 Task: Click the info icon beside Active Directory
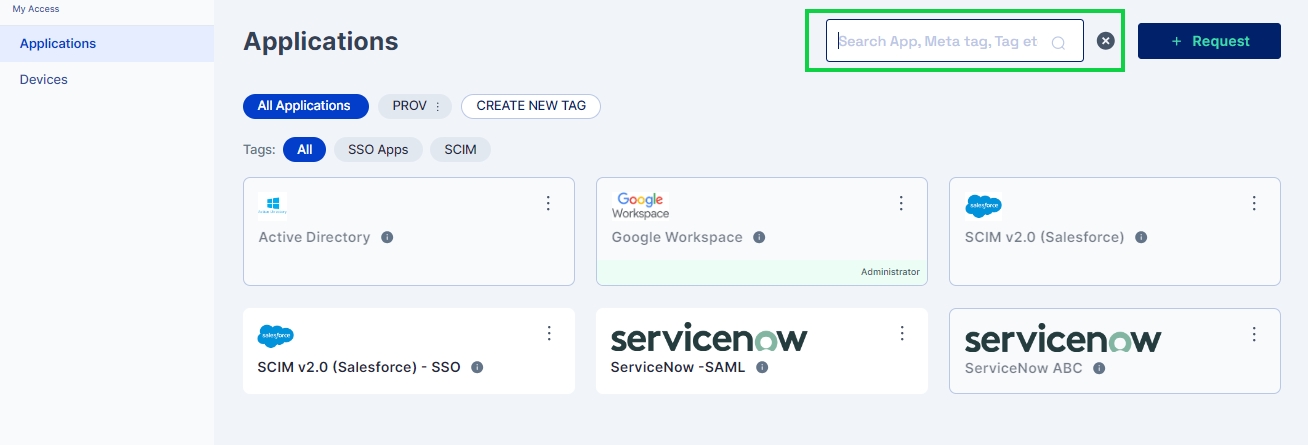[387, 238]
